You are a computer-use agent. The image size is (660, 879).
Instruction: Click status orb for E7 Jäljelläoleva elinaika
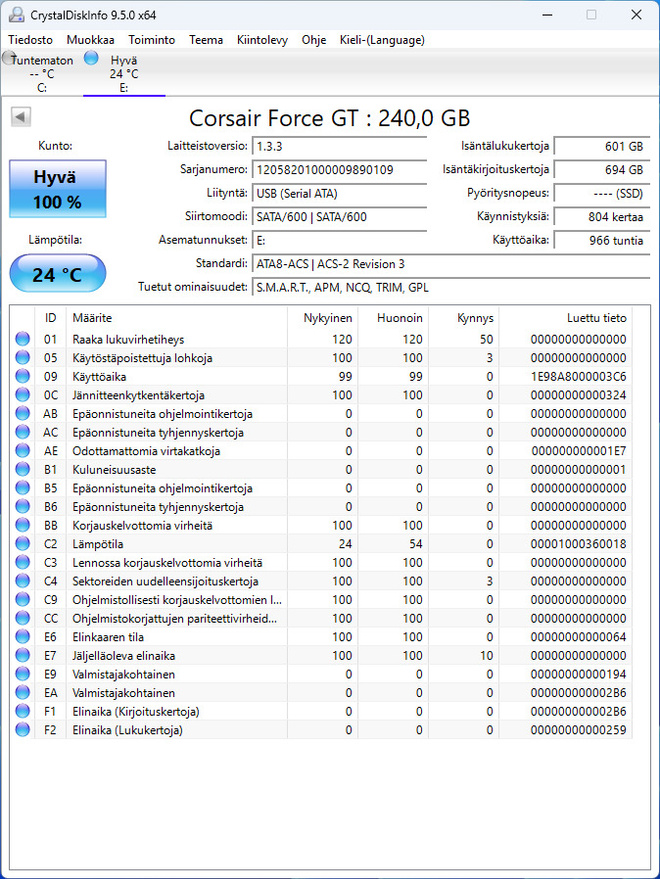[22, 655]
